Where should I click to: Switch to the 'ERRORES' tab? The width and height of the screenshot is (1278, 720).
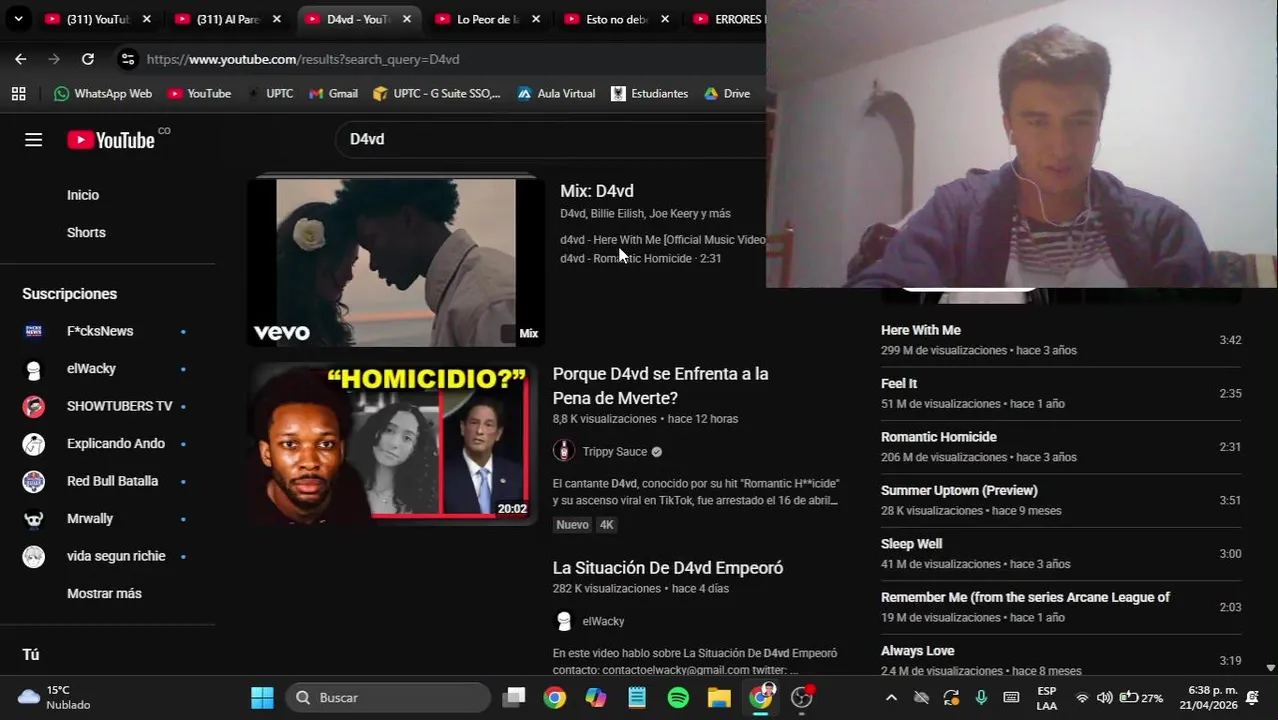point(728,19)
